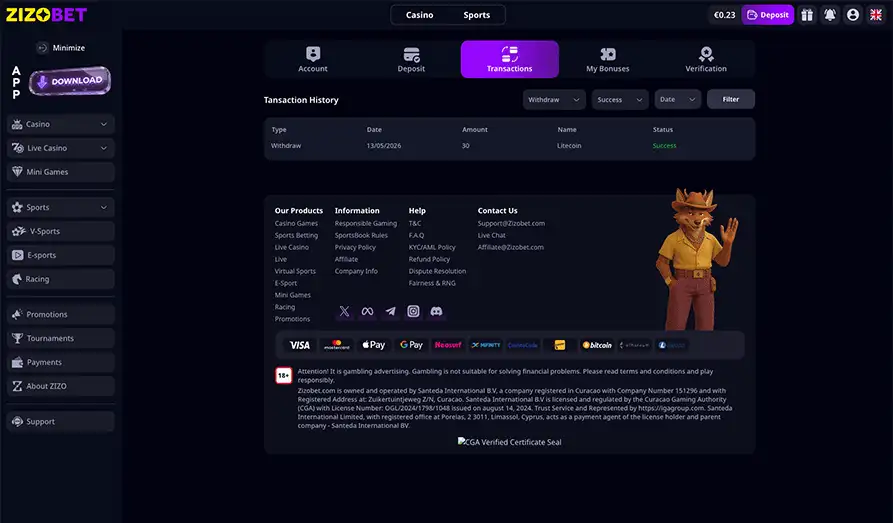Switch to the Deposit tab
Screen dimensions: 893x523
click(x=411, y=59)
